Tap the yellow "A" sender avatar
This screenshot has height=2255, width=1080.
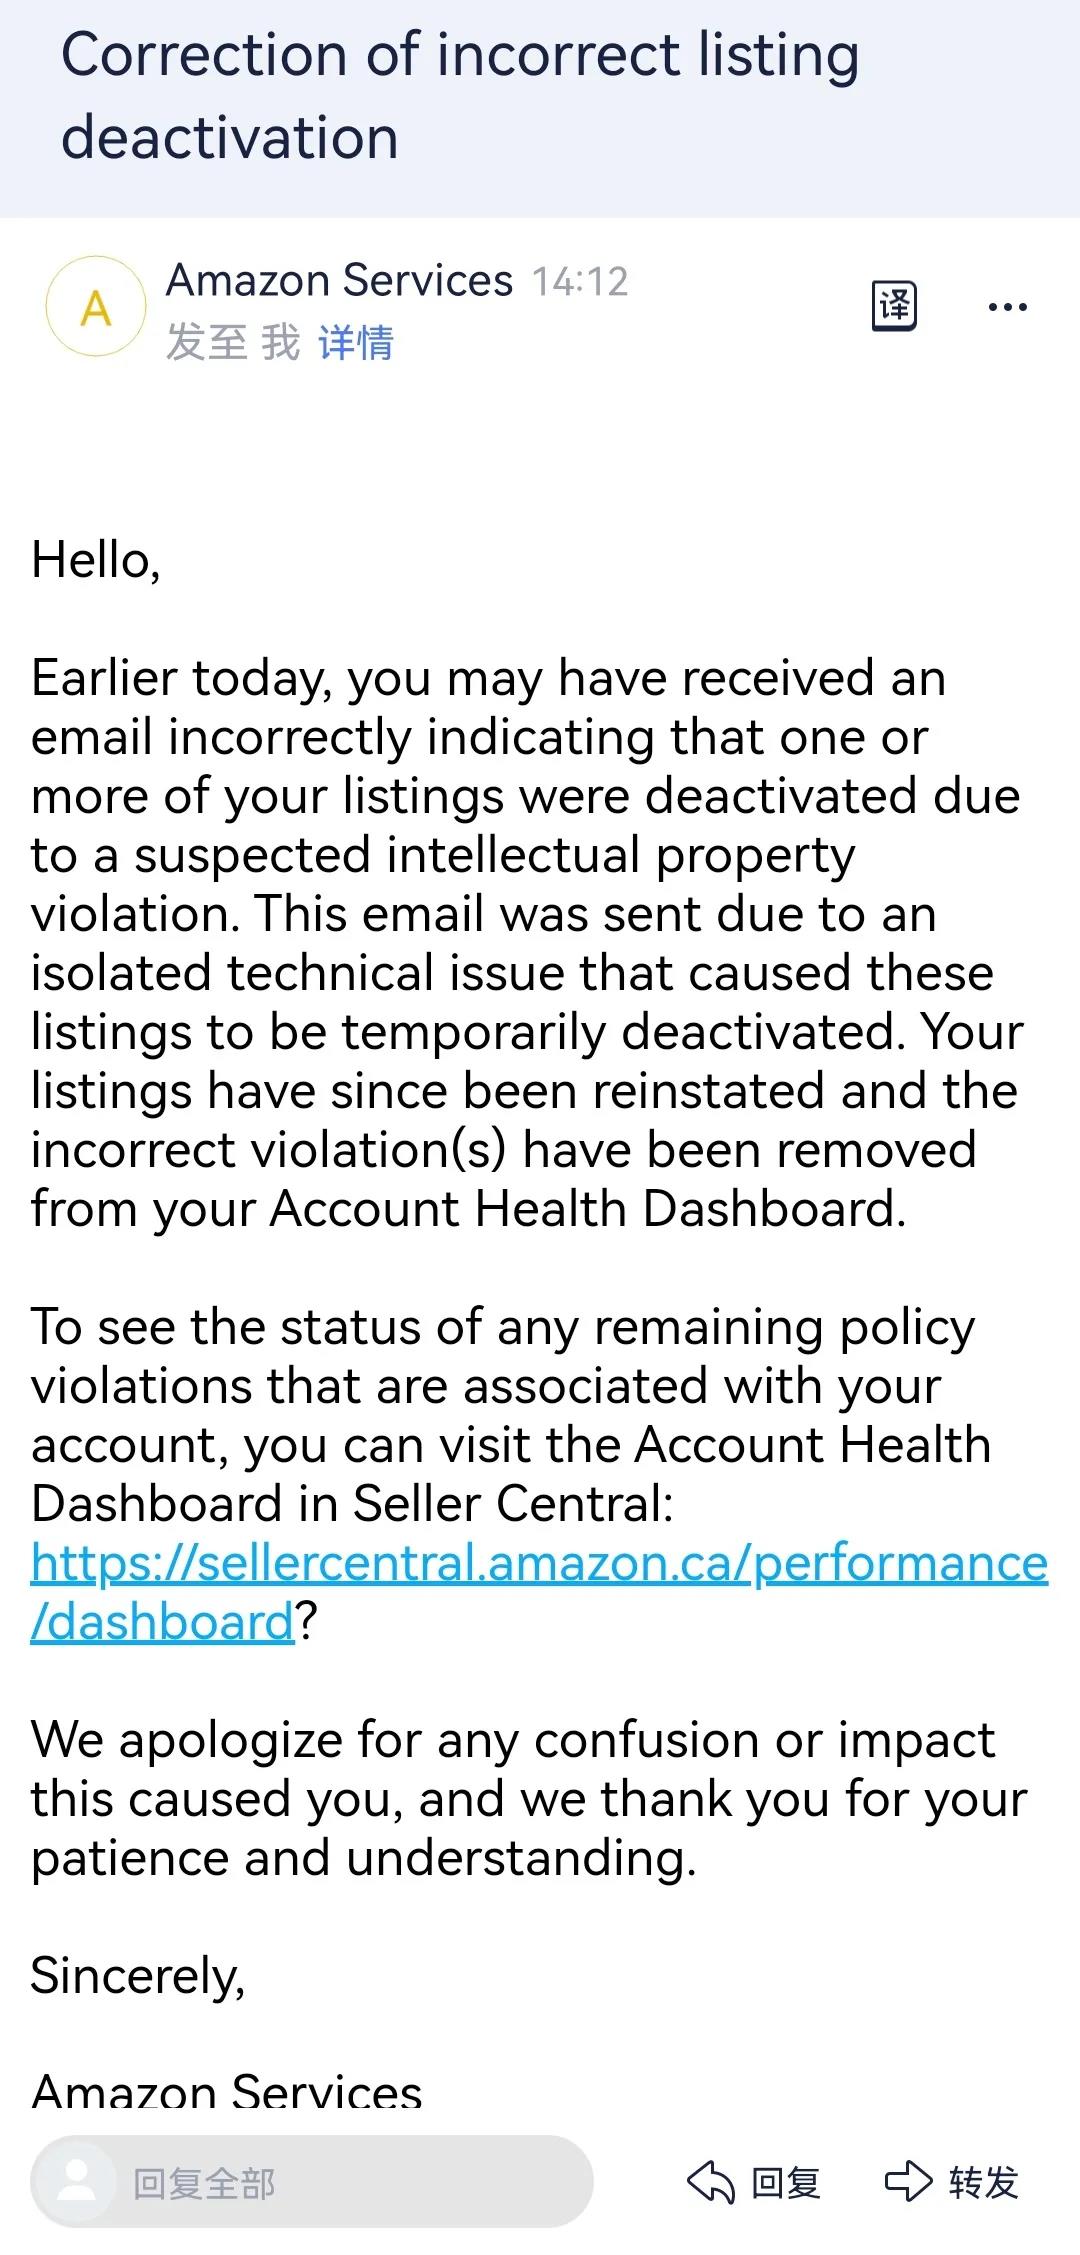[x=96, y=307]
